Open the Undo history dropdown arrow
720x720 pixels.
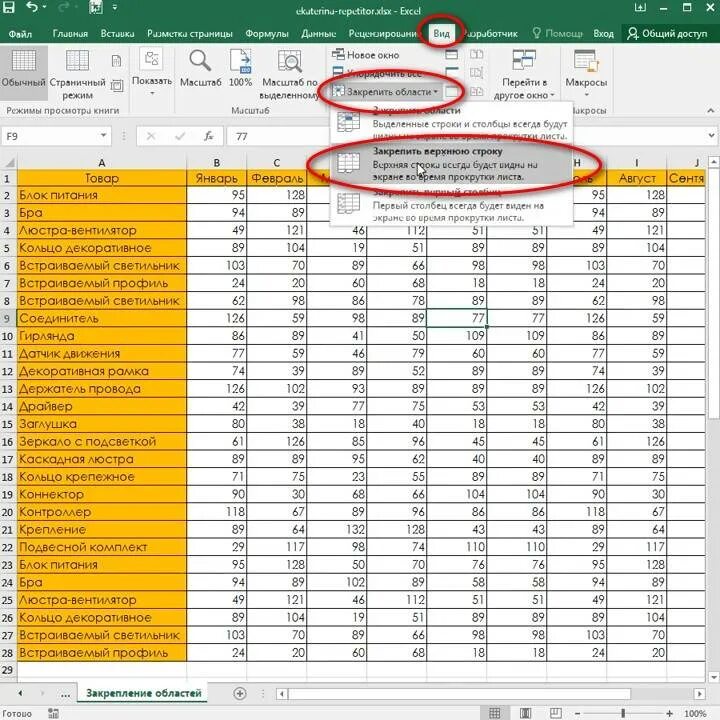44,7
